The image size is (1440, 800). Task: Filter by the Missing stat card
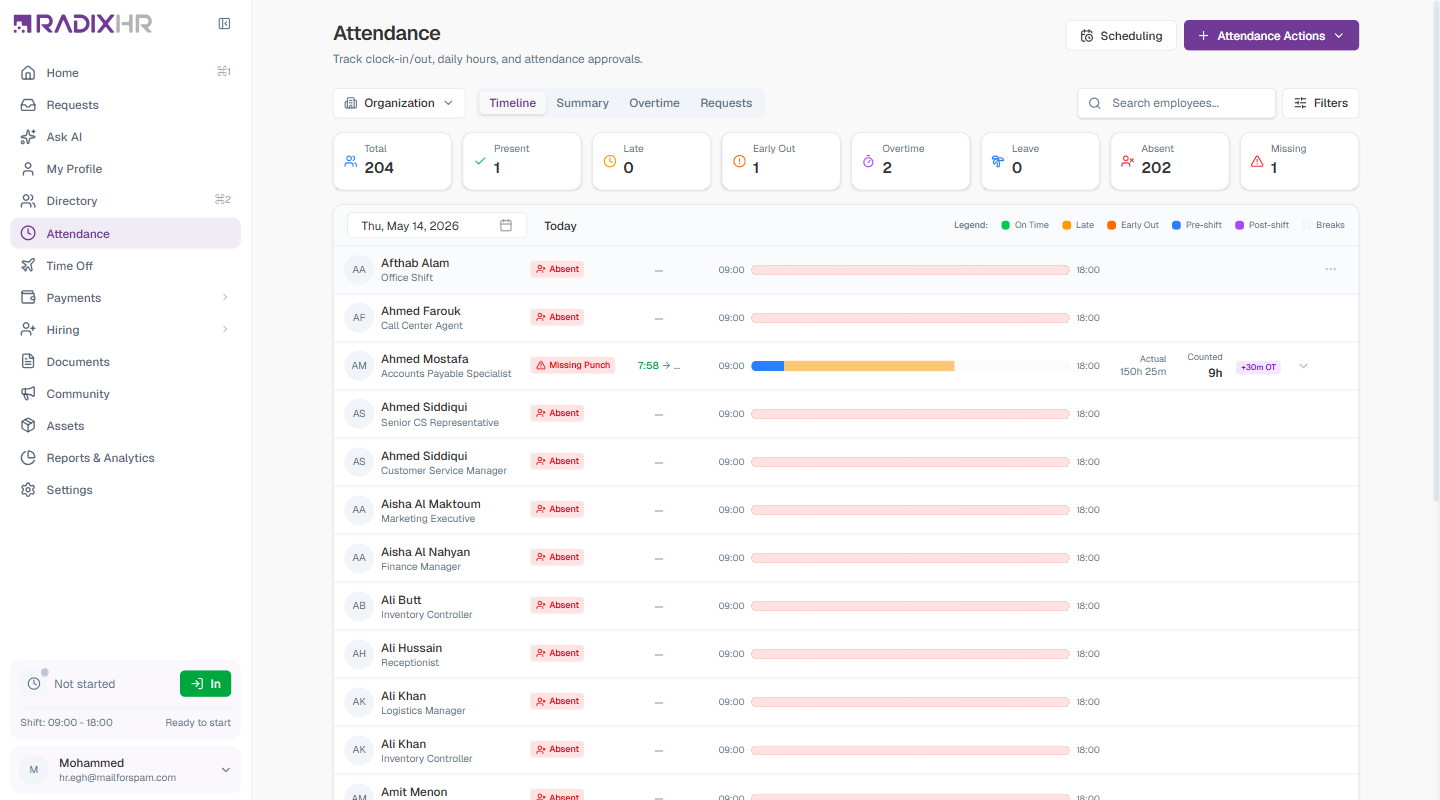(1299, 160)
